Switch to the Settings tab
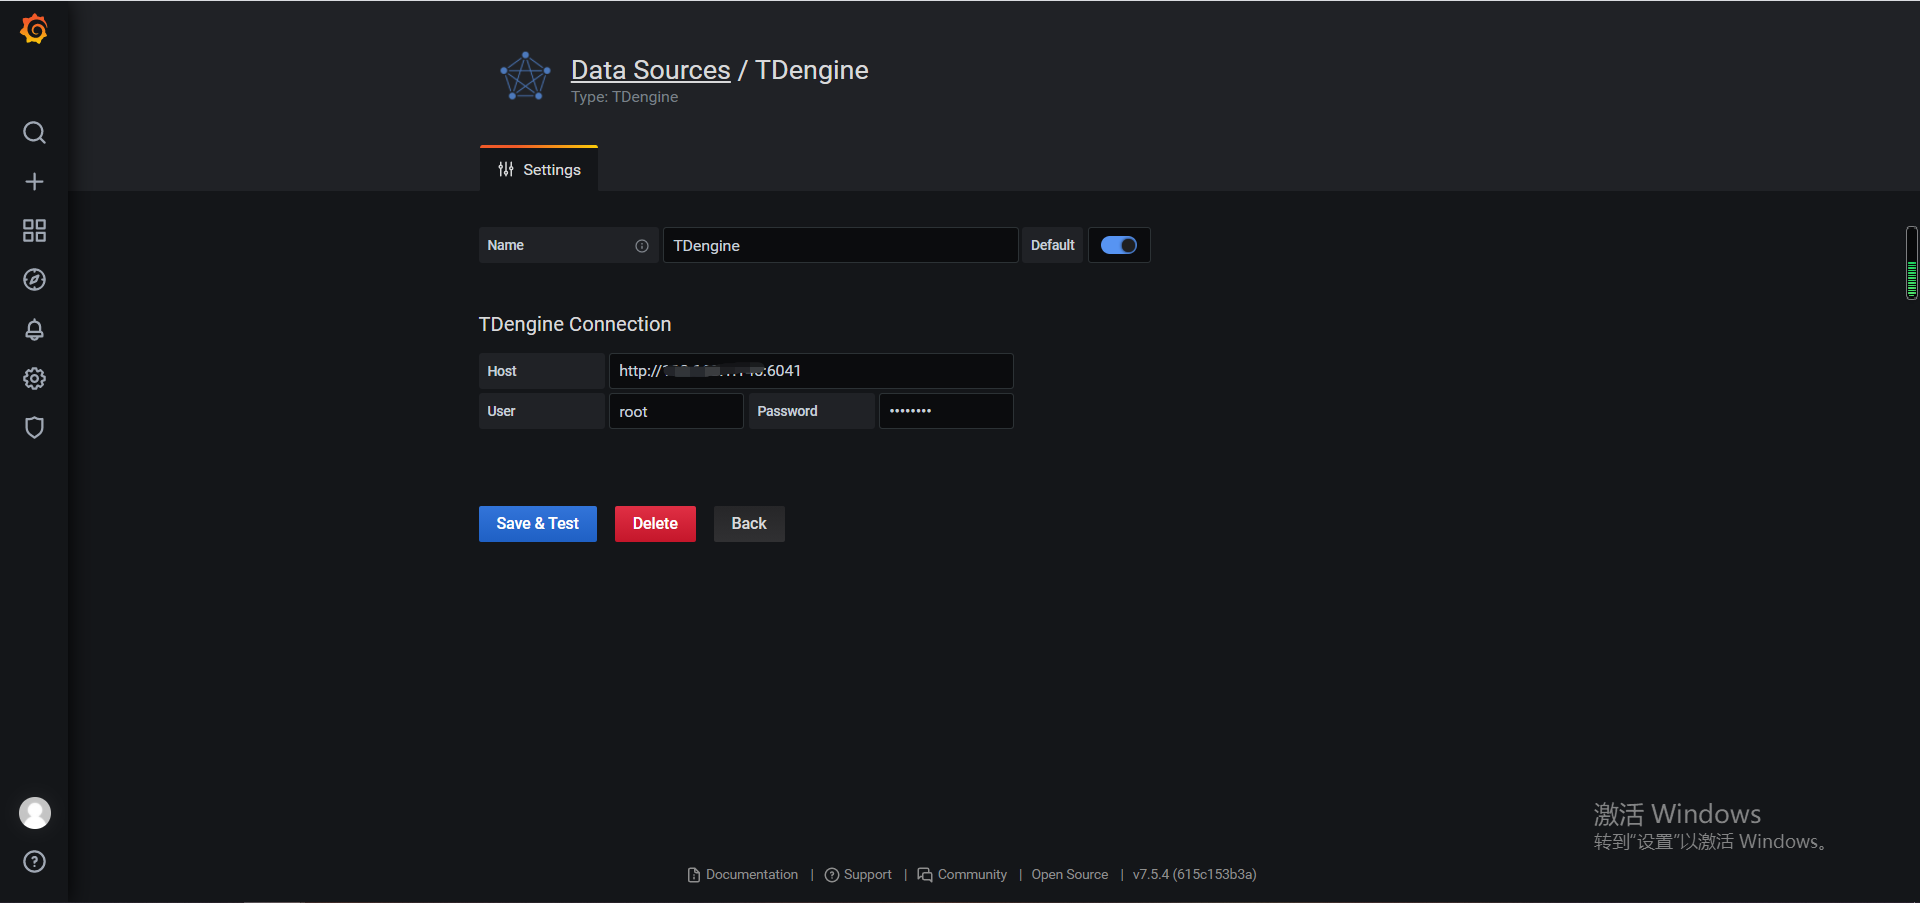This screenshot has height=903, width=1920. pos(539,169)
